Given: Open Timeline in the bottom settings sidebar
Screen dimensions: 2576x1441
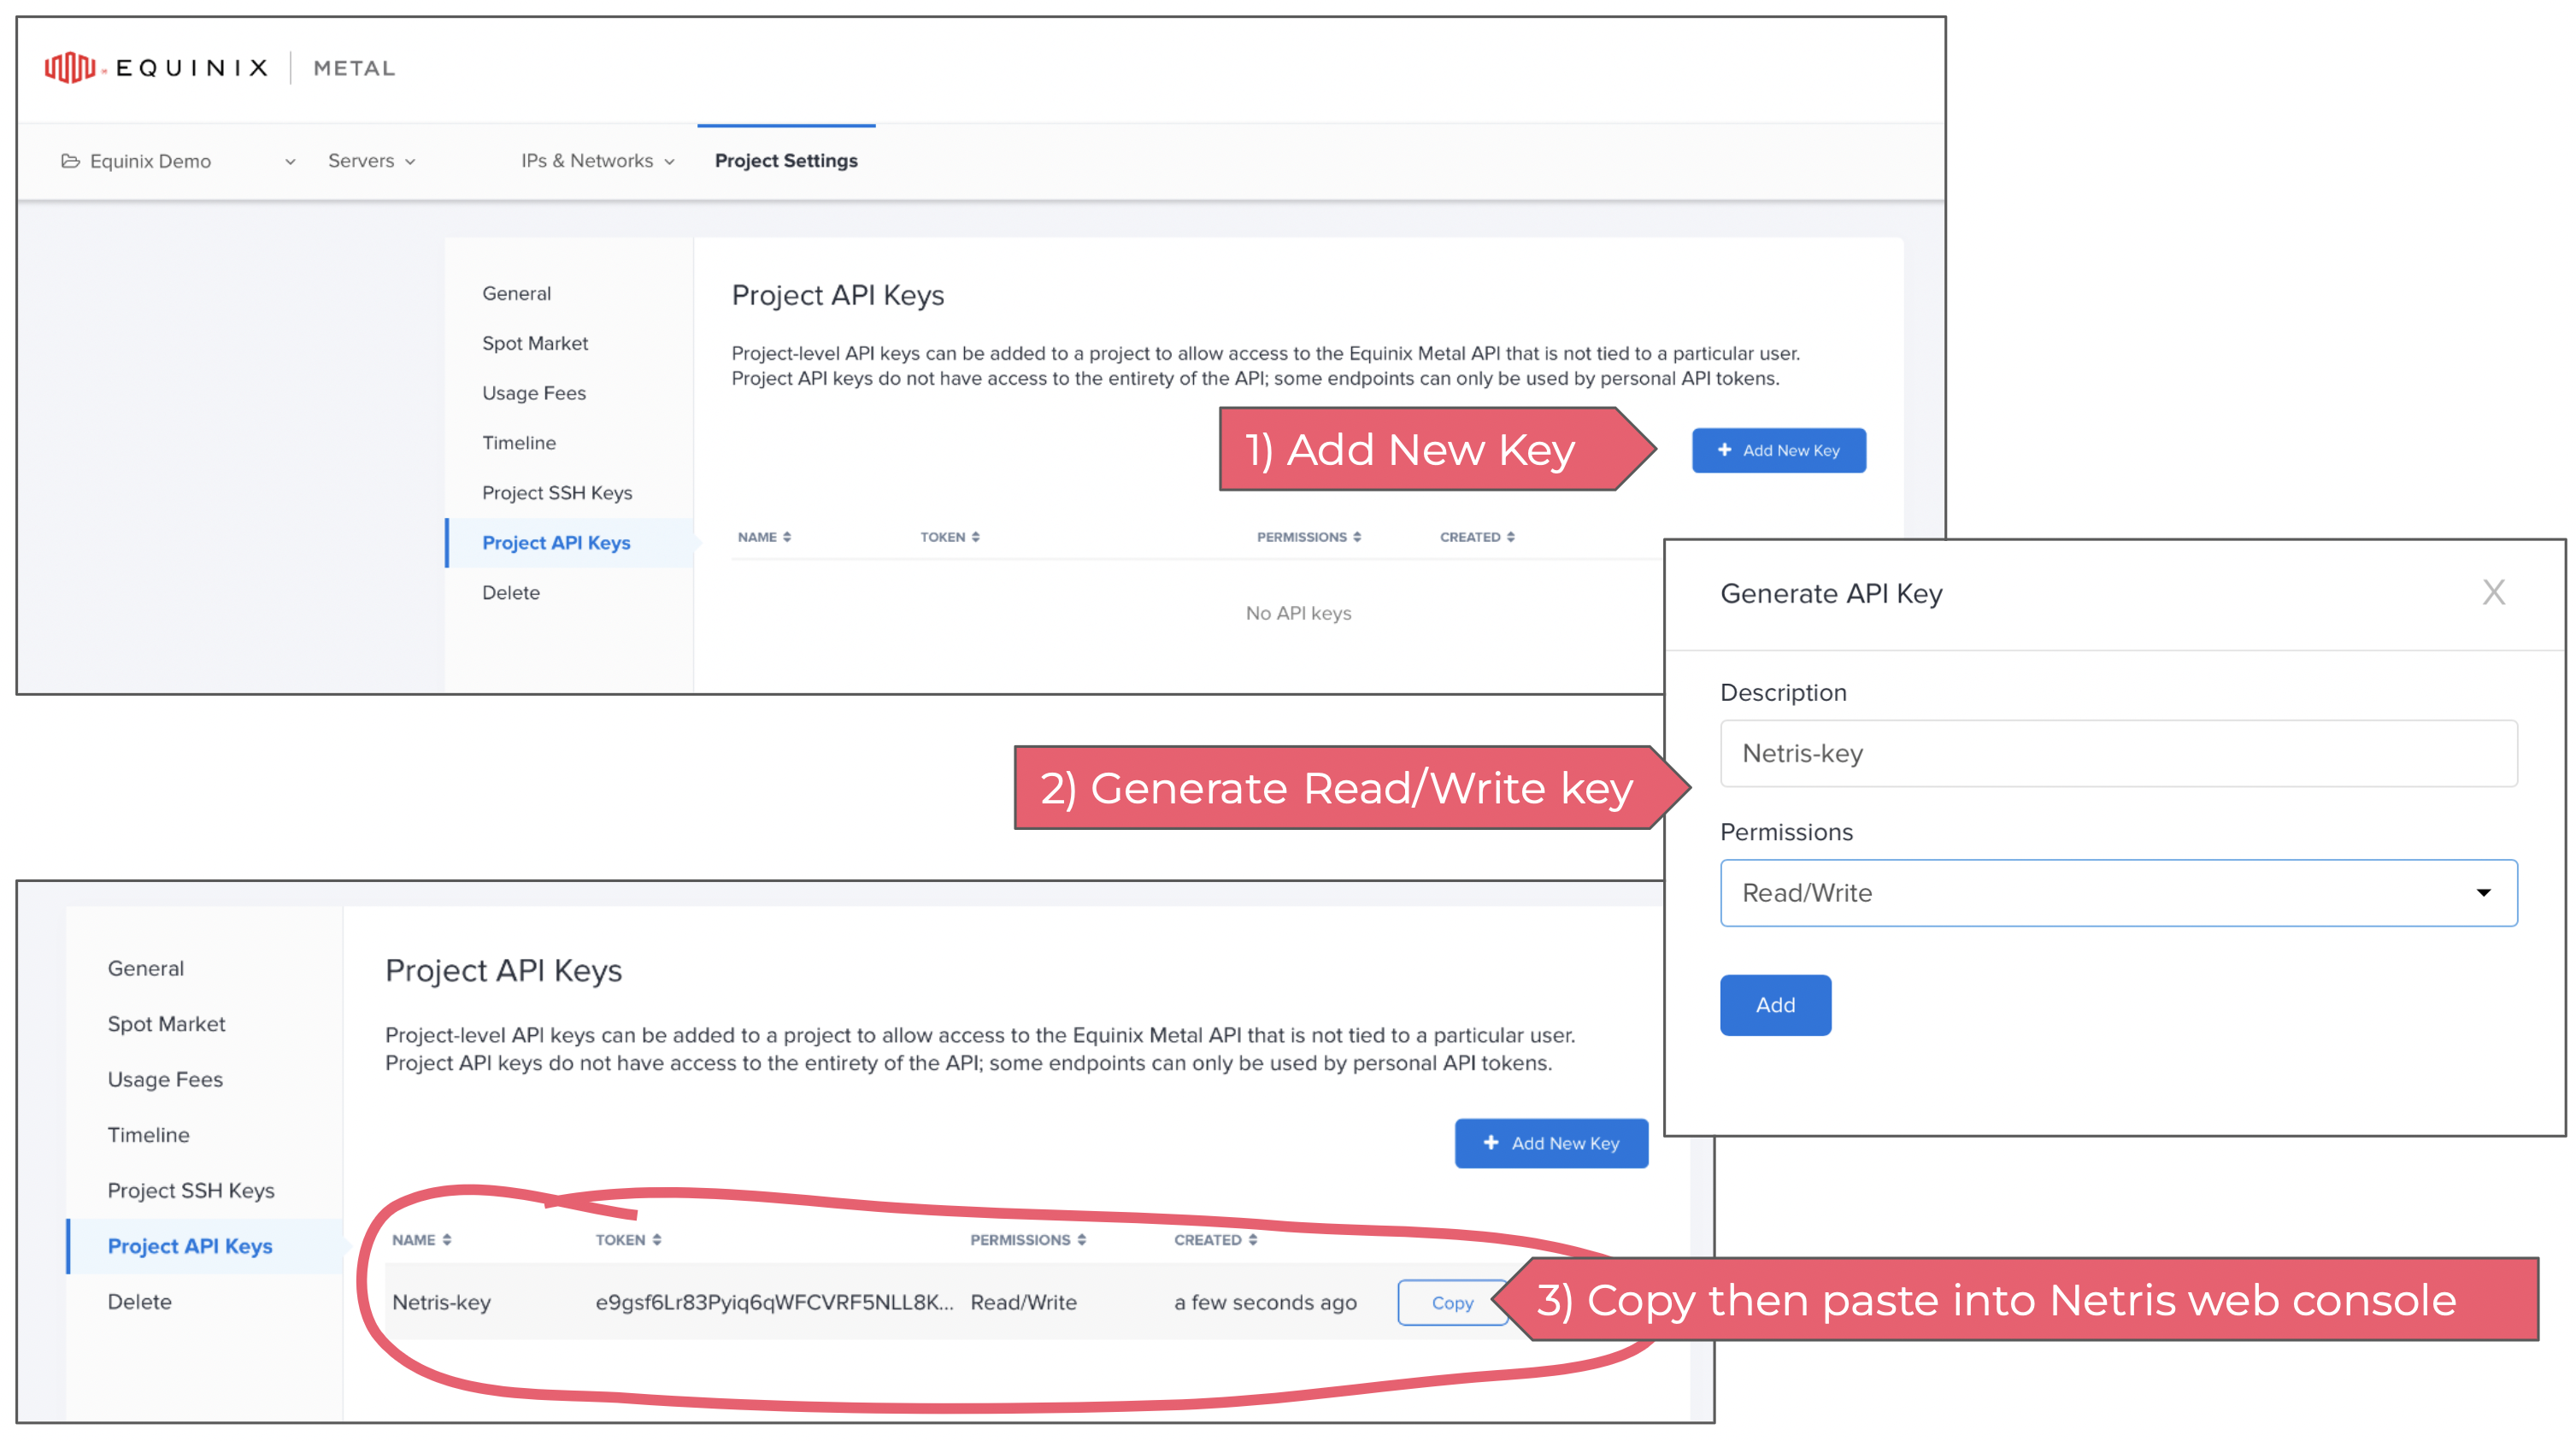Looking at the screenshot, I should (x=149, y=1135).
